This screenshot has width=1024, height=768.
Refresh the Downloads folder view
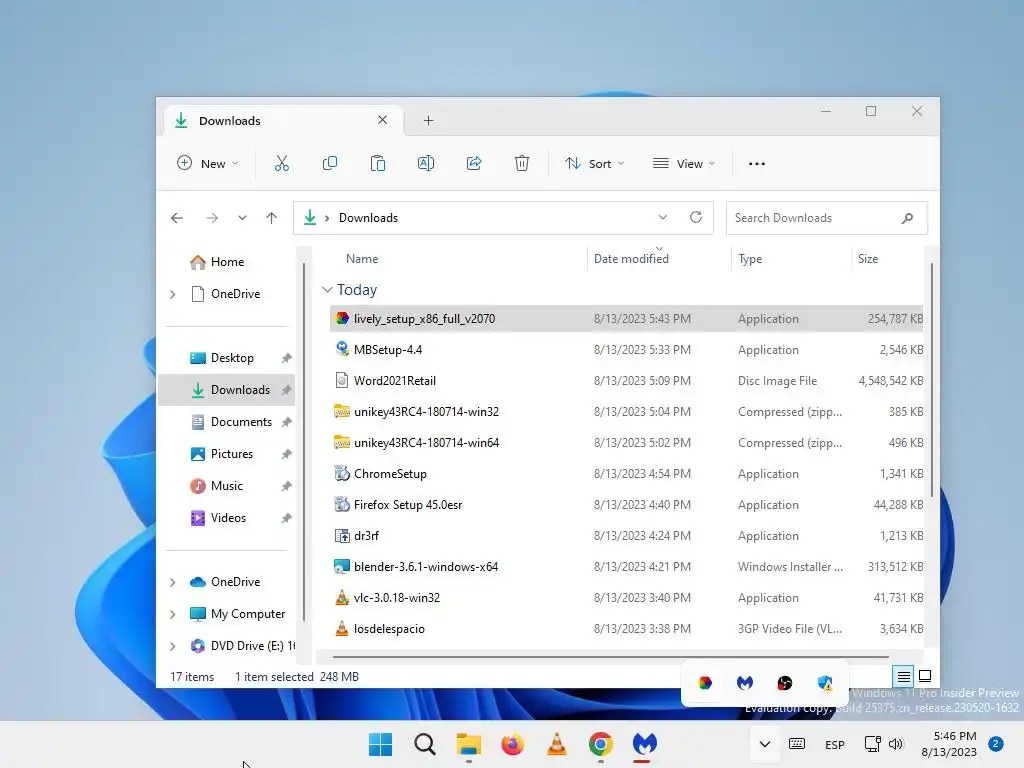[696, 217]
